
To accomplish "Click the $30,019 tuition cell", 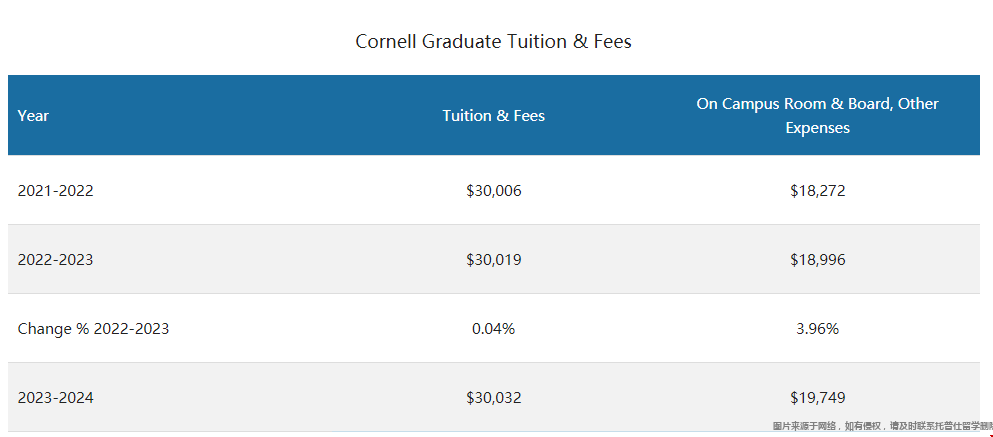I will (x=493, y=260).
